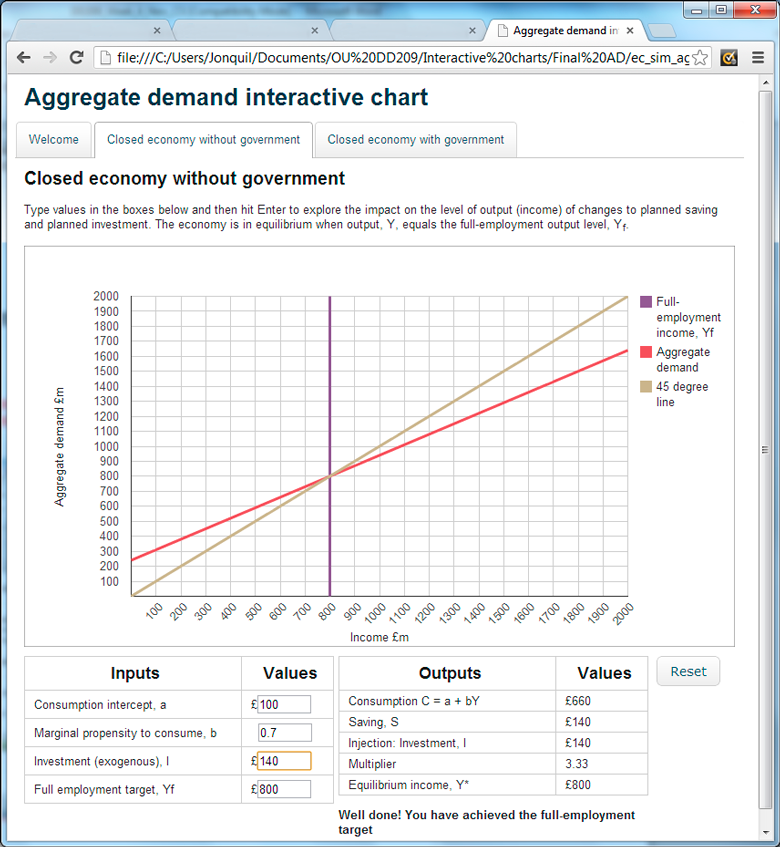Click the browser address bar URL
Image resolution: width=780 pixels, height=847 pixels.
400,58
